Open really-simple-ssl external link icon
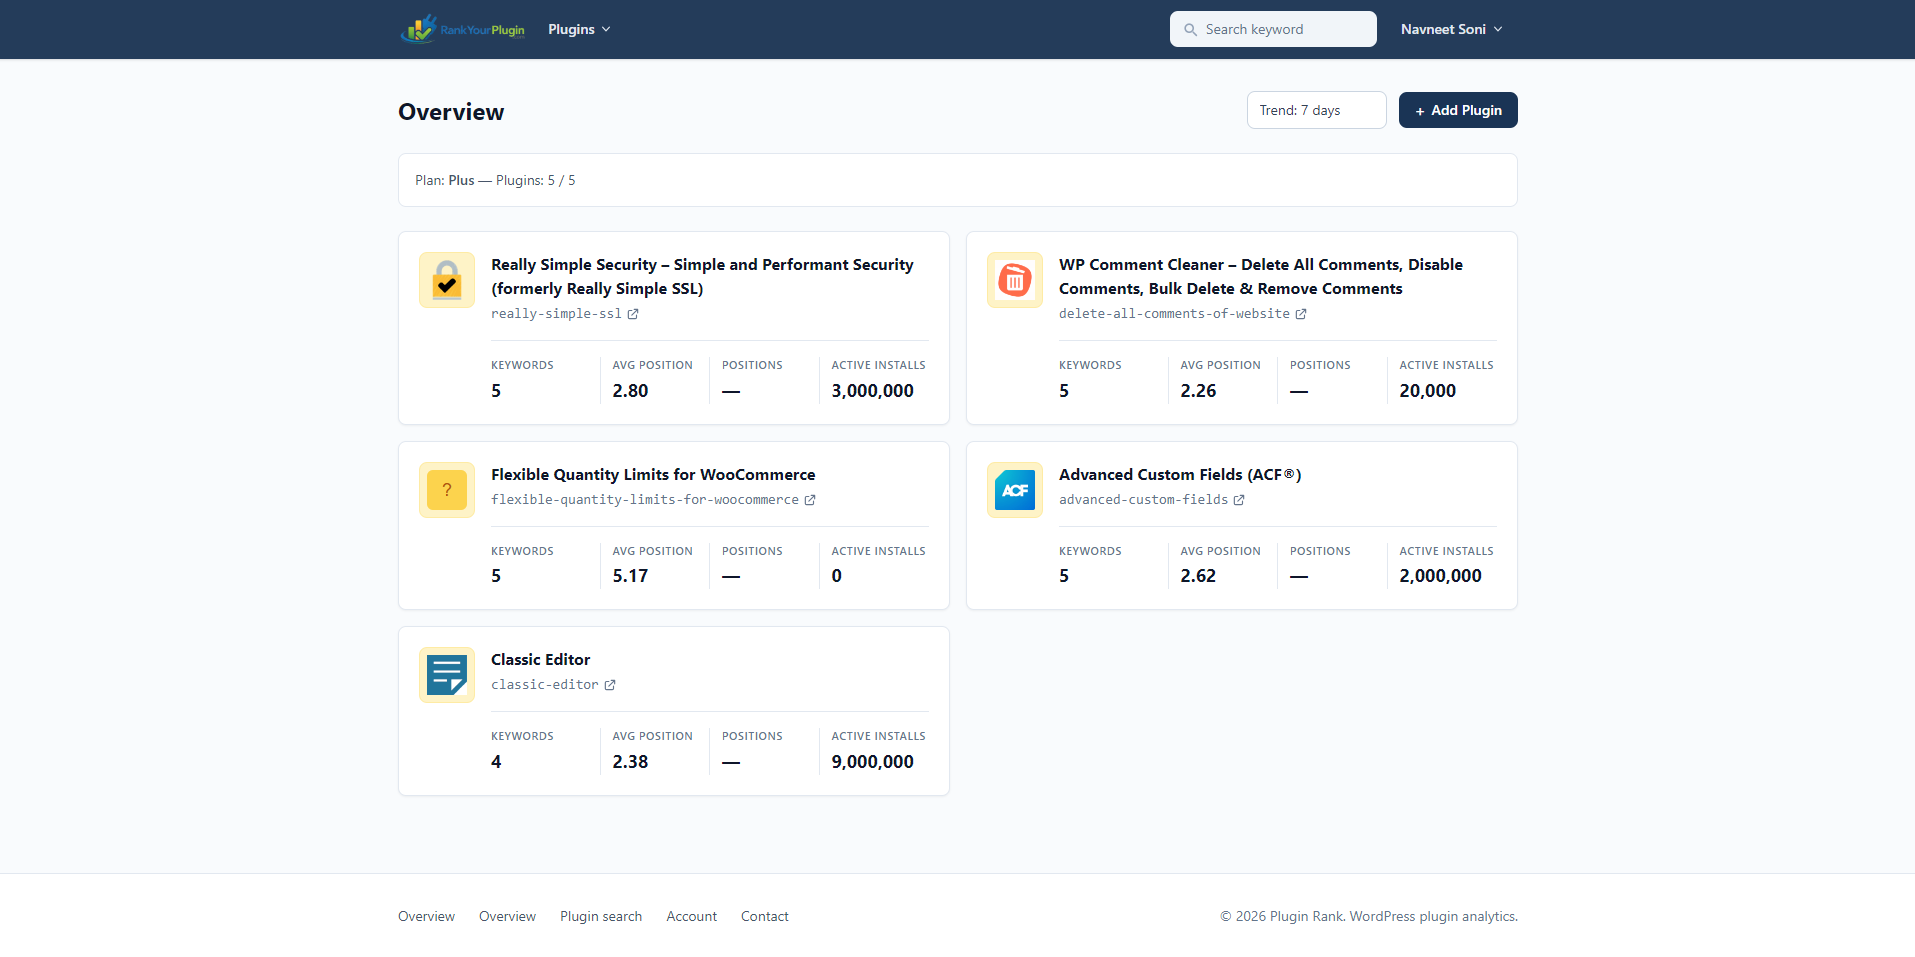Viewport: 1915px width, 957px height. coord(634,313)
